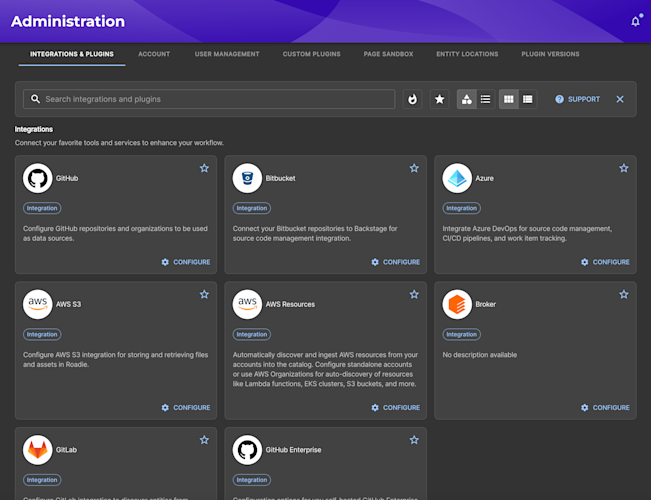Click the "Broker" card title
The width and height of the screenshot is (651, 500).
(485, 304)
